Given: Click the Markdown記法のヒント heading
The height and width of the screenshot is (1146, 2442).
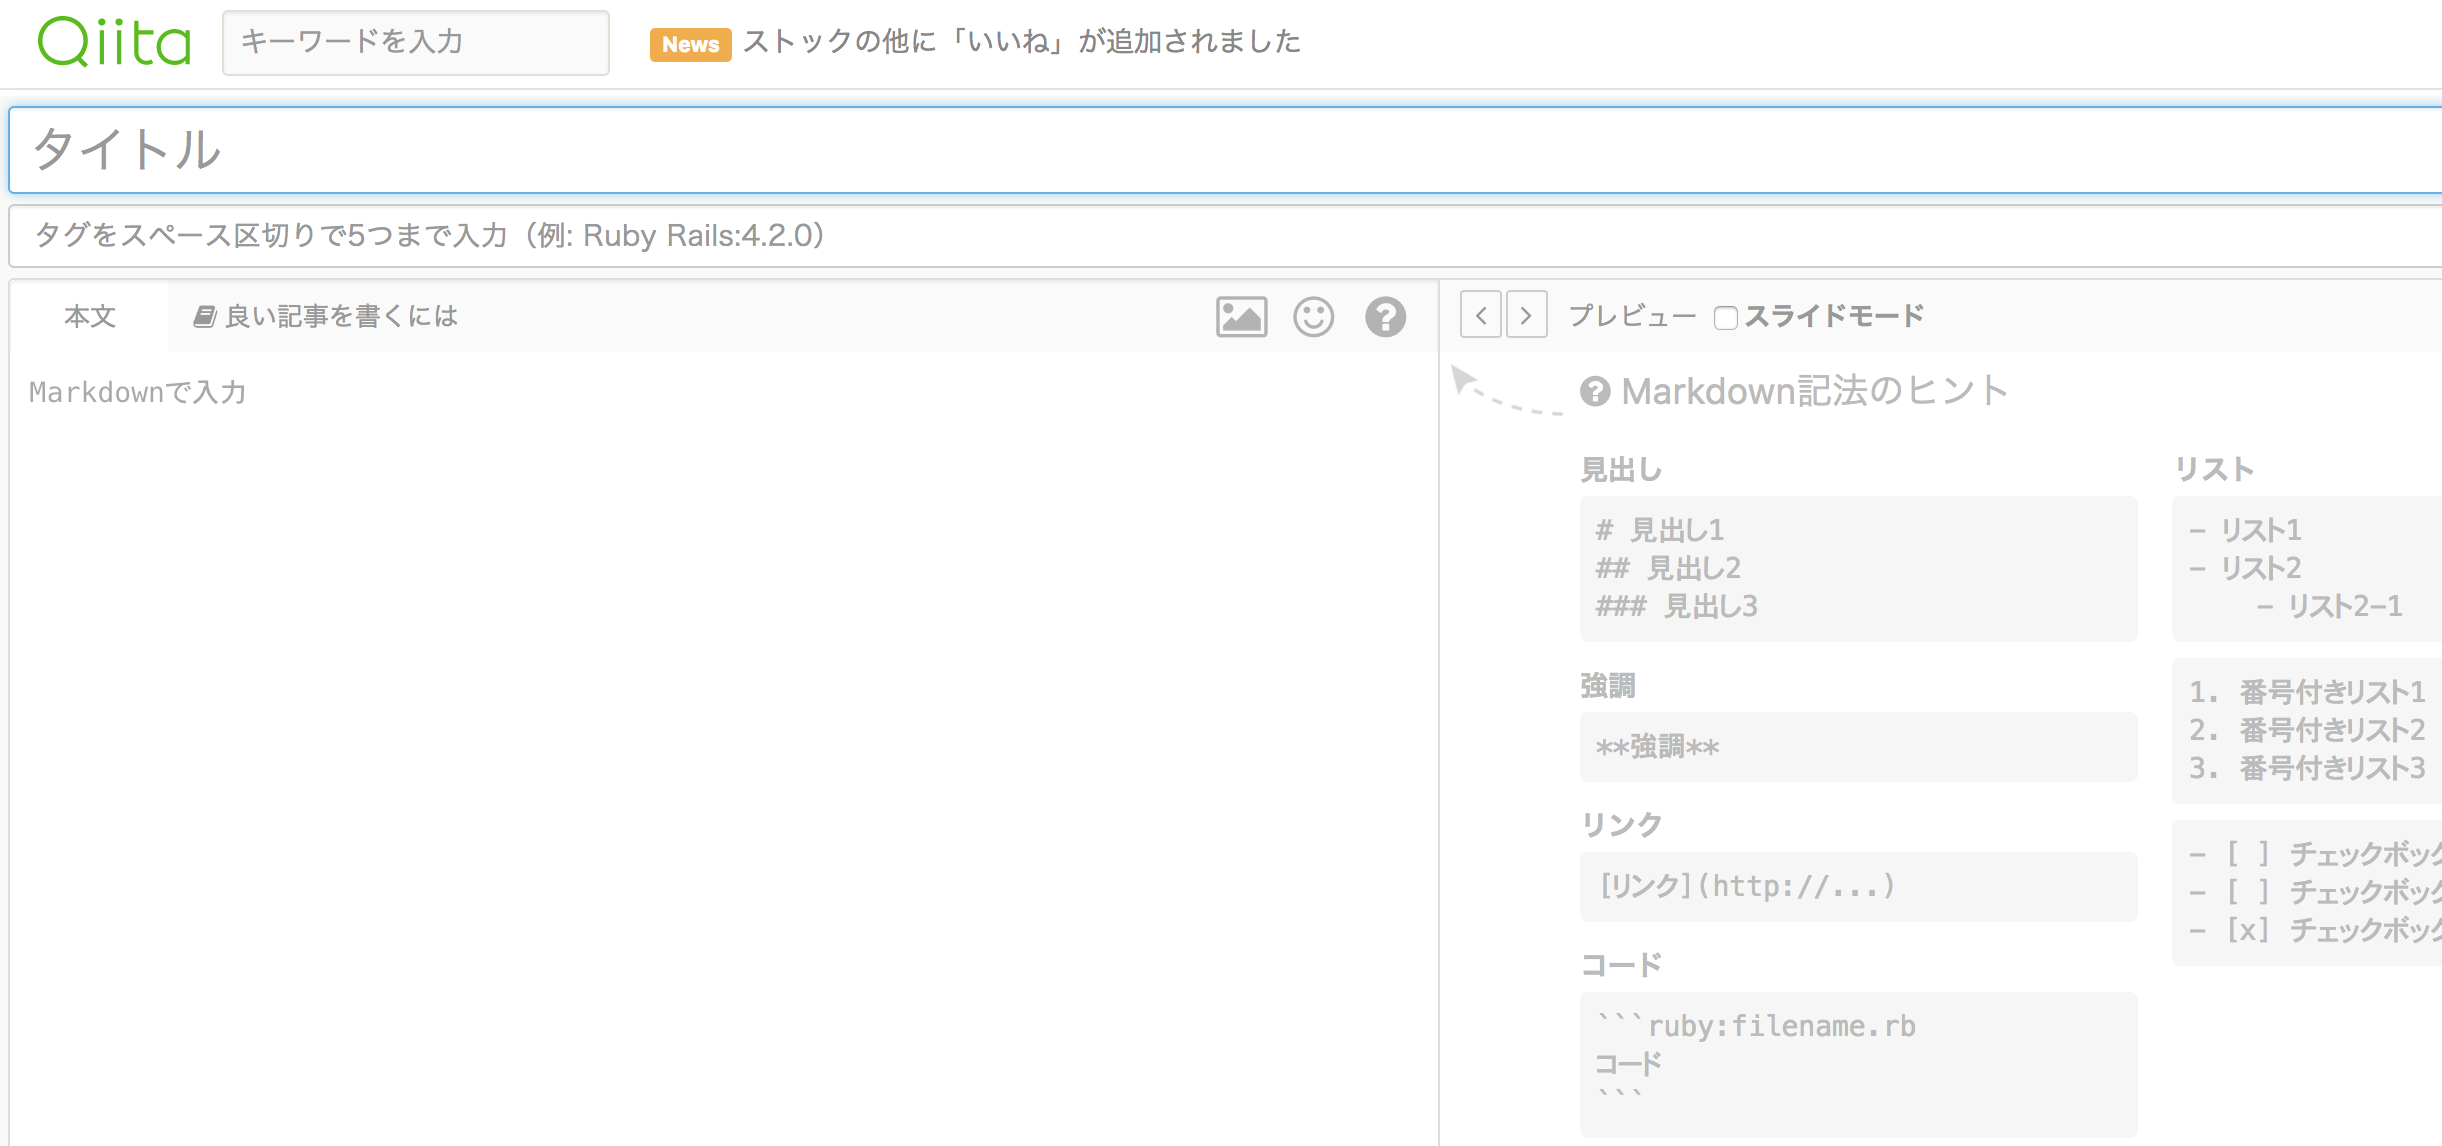Looking at the screenshot, I should click(x=1814, y=391).
